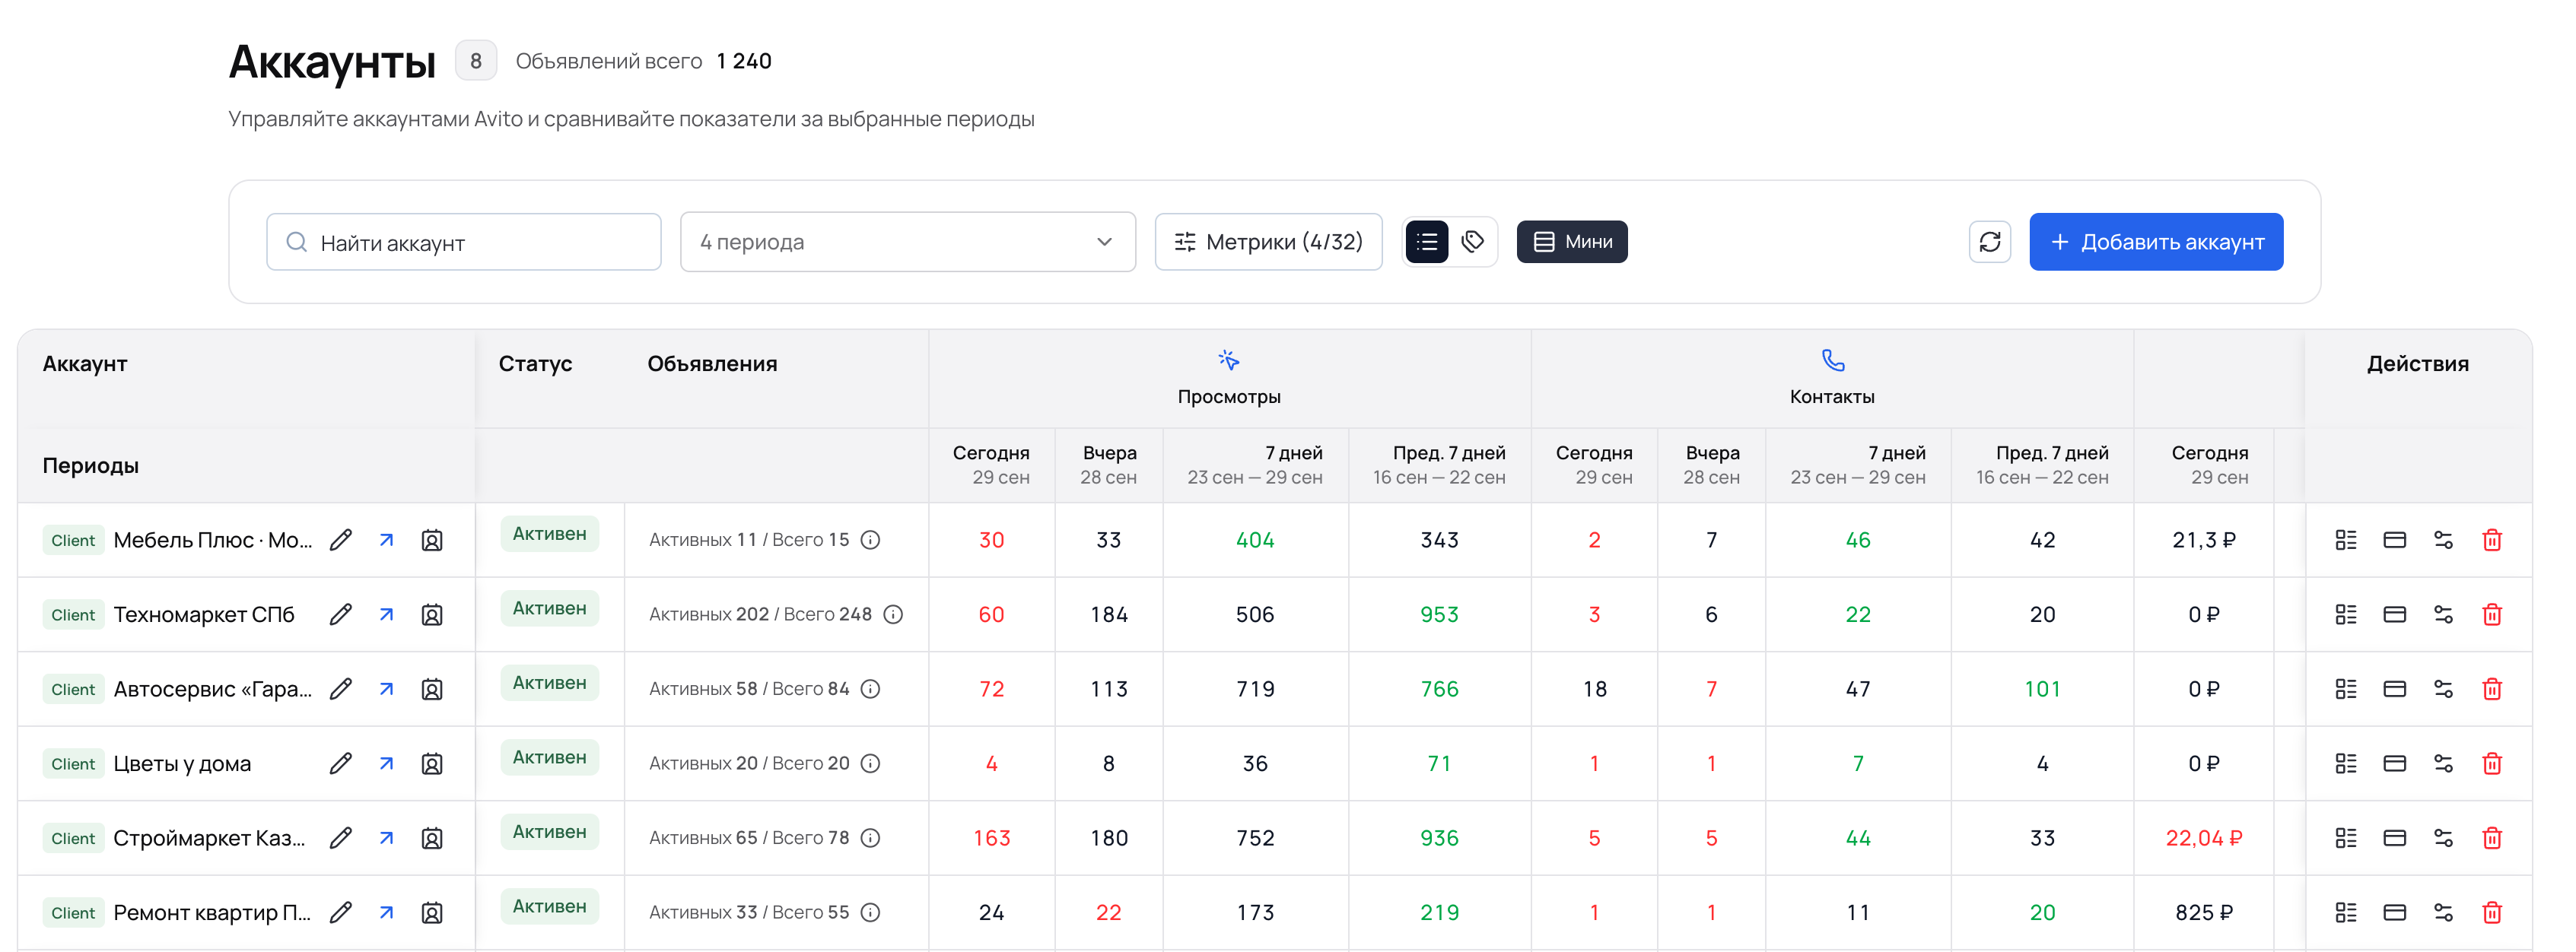This screenshot has height=952, width=2576.
Task: Click the Добавить аккаунт button
Action: [2156, 242]
